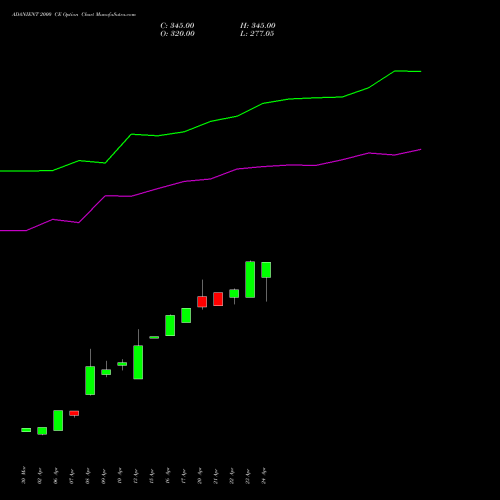Click the purple lower indicator line
This screenshot has height=500, width=500.
(211, 179)
